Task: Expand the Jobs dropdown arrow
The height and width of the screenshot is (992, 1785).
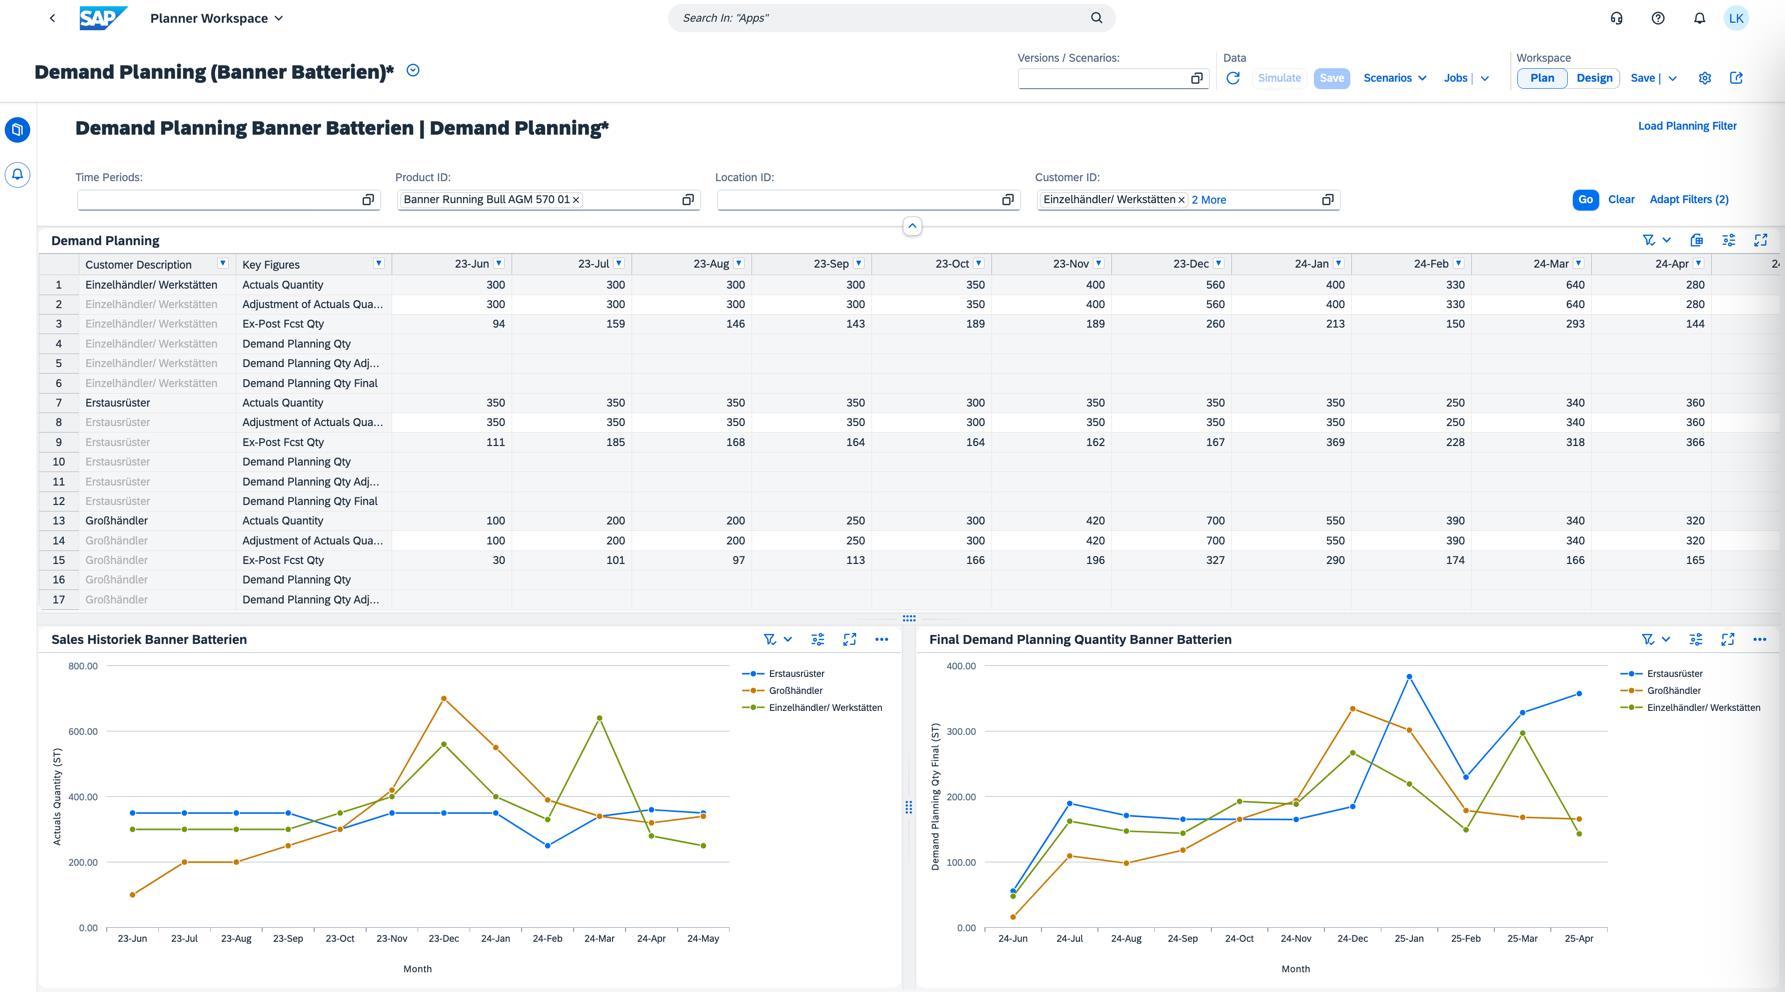Action: pyautogui.click(x=1485, y=78)
